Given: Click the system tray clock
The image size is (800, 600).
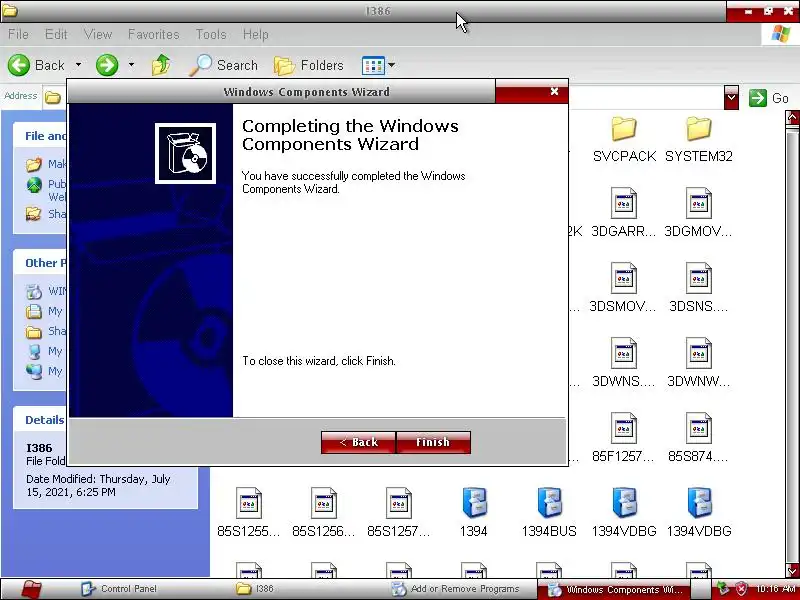Looking at the screenshot, I should [x=776, y=588].
